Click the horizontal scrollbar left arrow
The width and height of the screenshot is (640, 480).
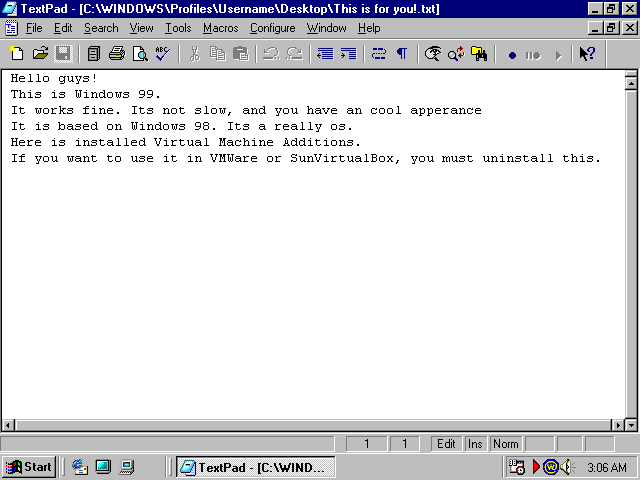click(x=7, y=425)
